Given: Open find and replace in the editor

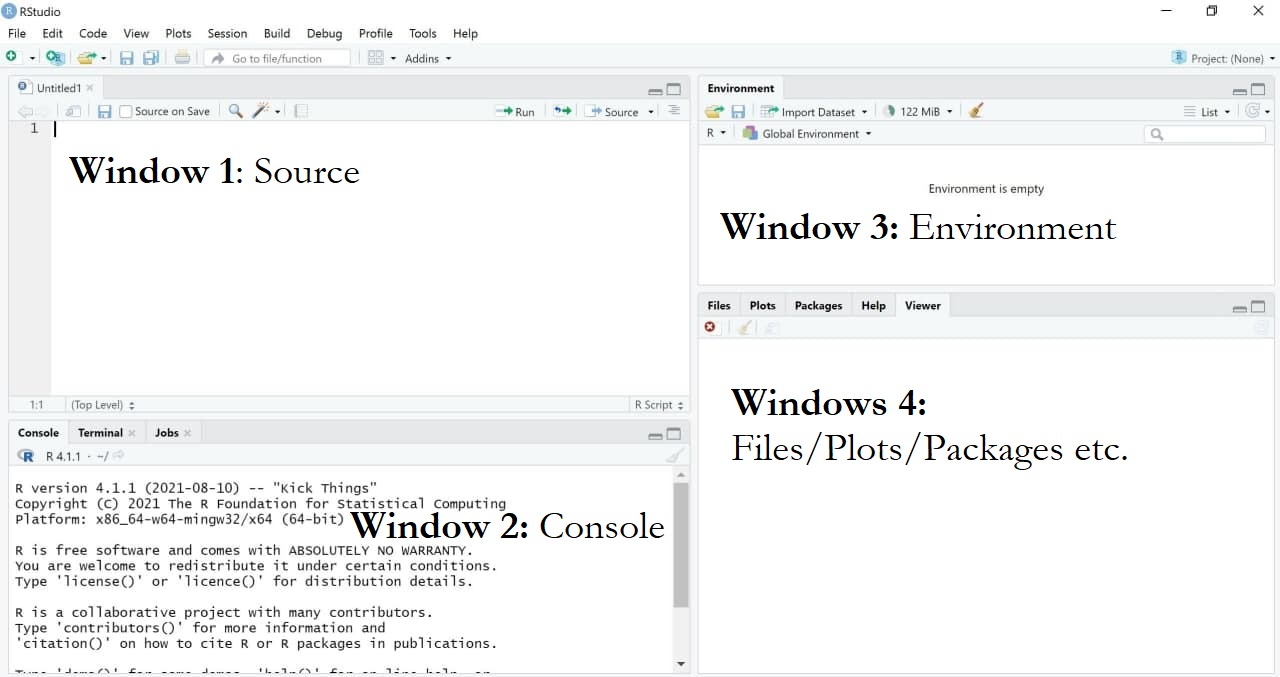Looking at the screenshot, I should click(x=234, y=110).
